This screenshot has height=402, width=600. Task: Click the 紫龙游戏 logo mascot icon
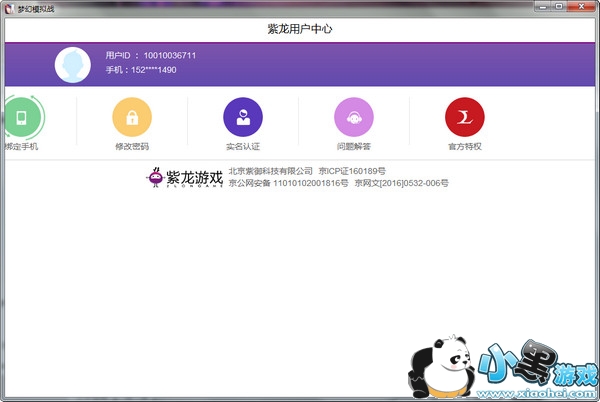[x=155, y=178]
